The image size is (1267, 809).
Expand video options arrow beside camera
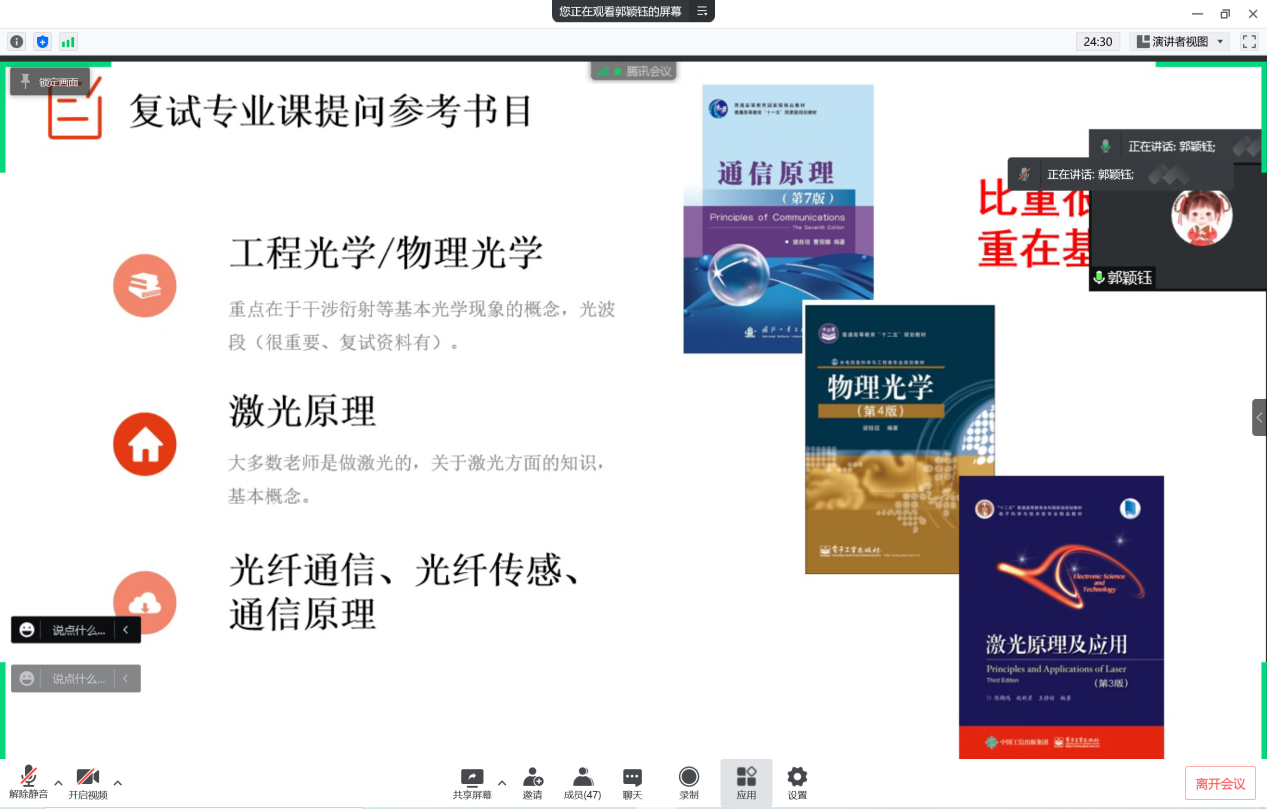(118, 782)
